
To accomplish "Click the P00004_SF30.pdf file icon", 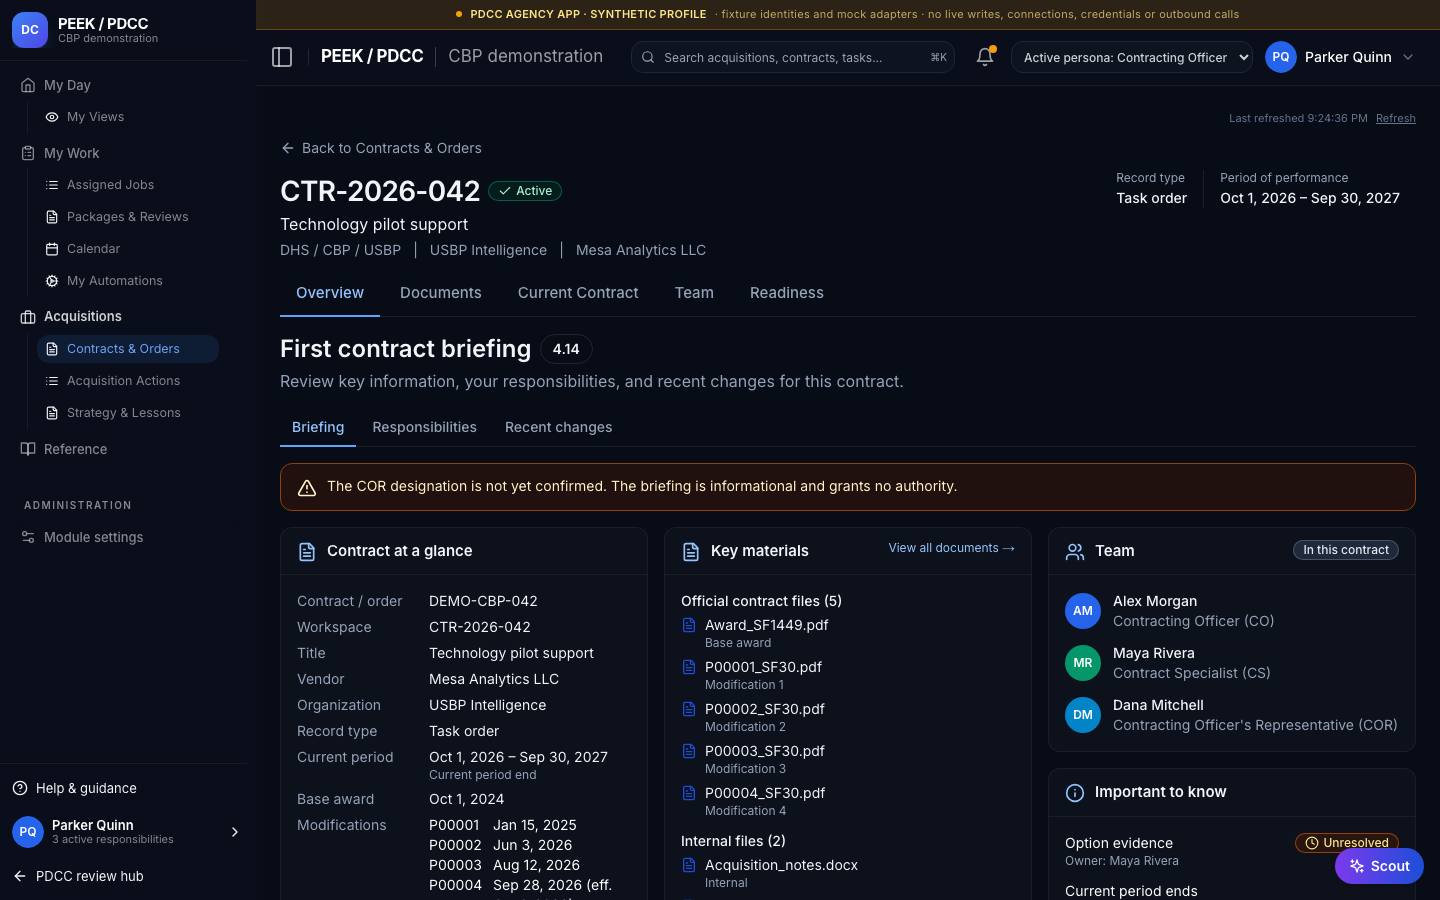I will point(689,793).
